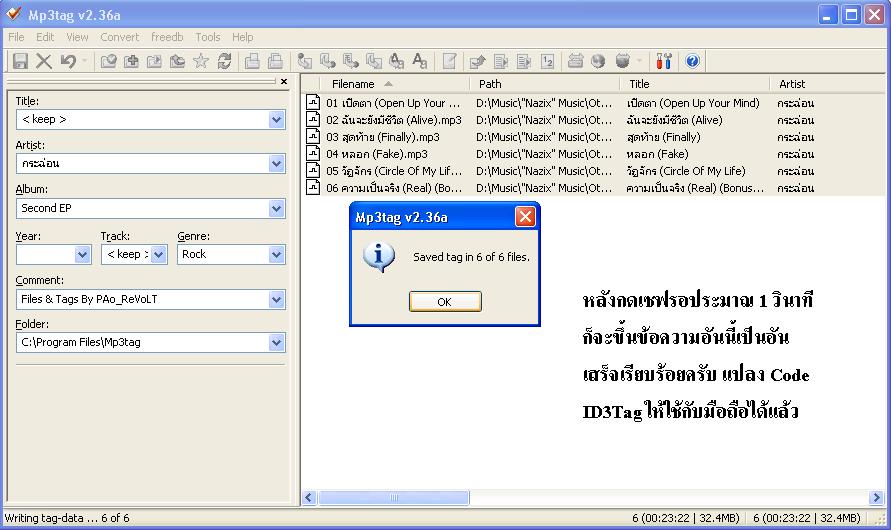
Task: Open Options with the red and blue tools icon
Action: click(664, 61)
